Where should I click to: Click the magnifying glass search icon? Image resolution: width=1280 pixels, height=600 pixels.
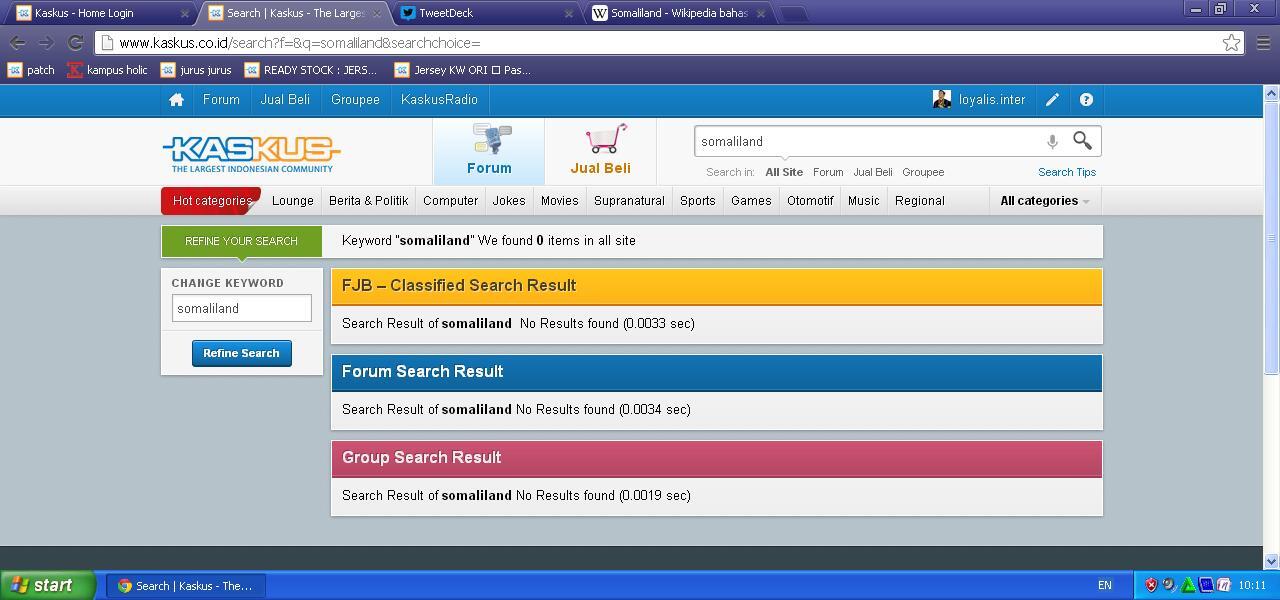(x=1082, y=141)
